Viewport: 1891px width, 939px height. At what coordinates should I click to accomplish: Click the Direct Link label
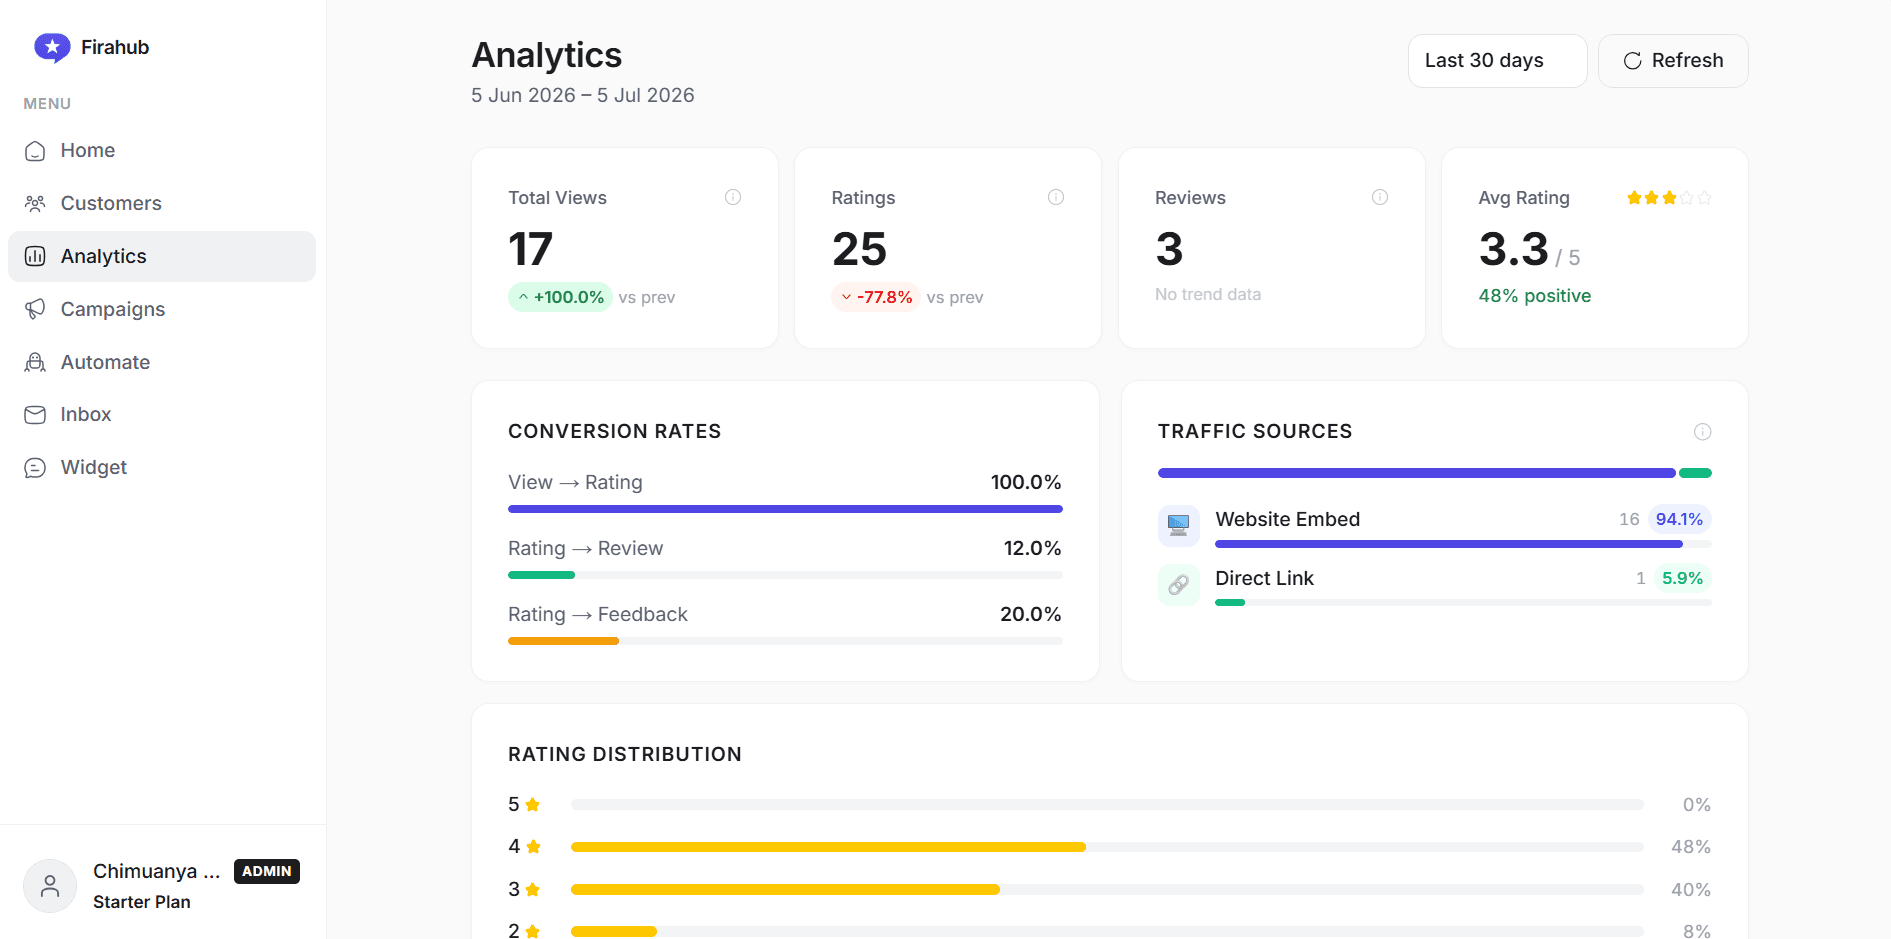tap(1264, 578)
